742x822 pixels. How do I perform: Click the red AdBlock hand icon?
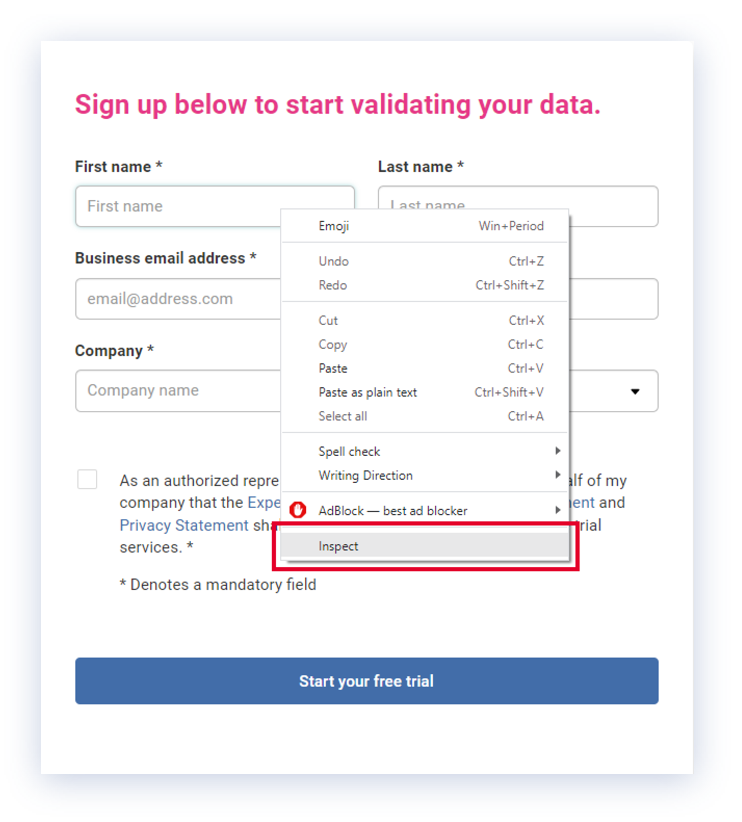click(297, 510)
